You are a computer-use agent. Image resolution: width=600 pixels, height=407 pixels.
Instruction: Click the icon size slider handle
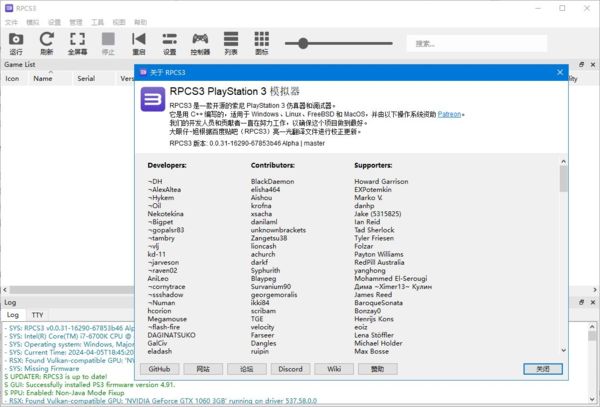click(303, 43)
